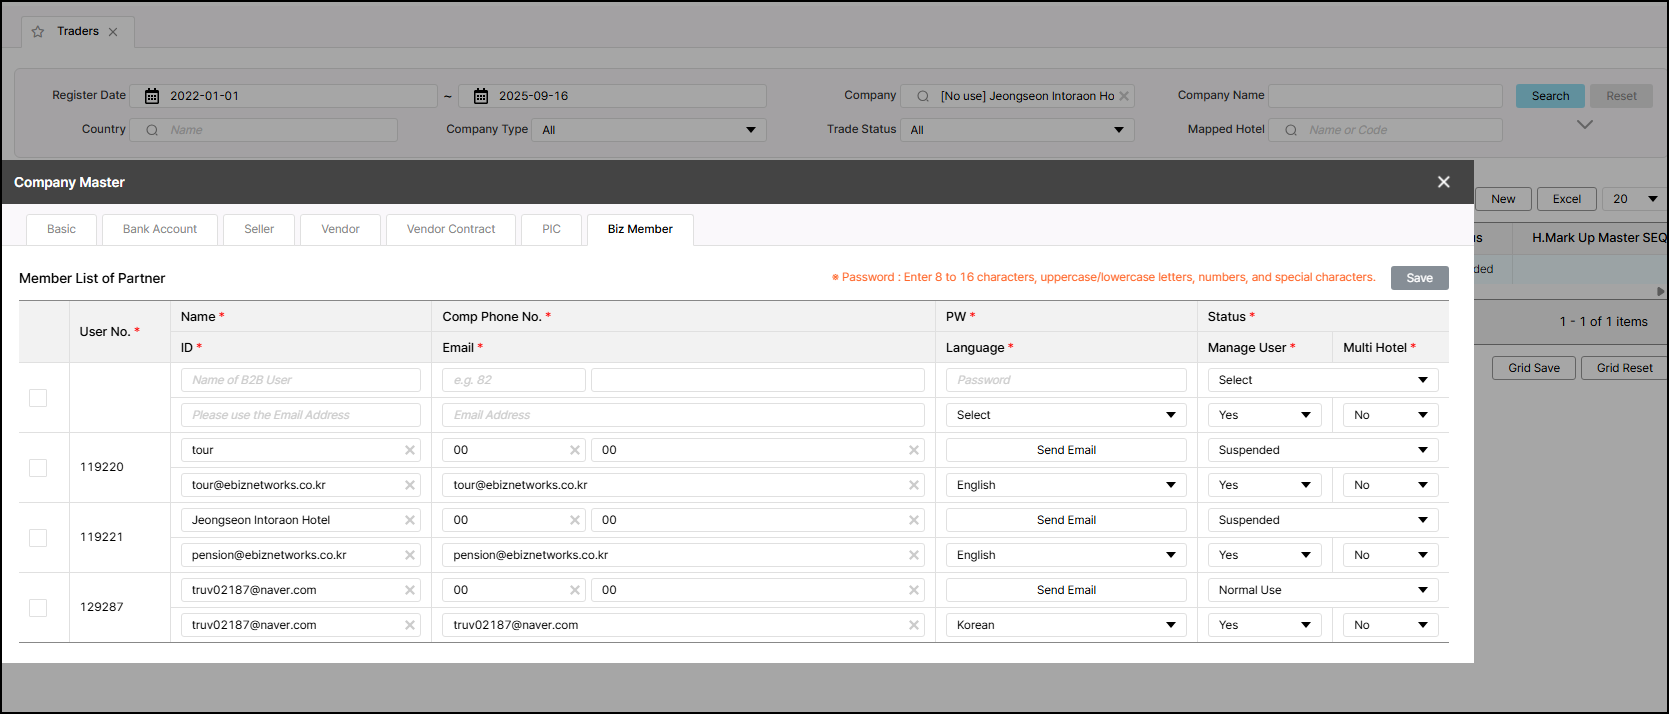Image resolution: width=1669 pixels, height=714 pixels.
Task: Open the end date calendar icon
Action: pyautogui.click(x=481, y=96)
